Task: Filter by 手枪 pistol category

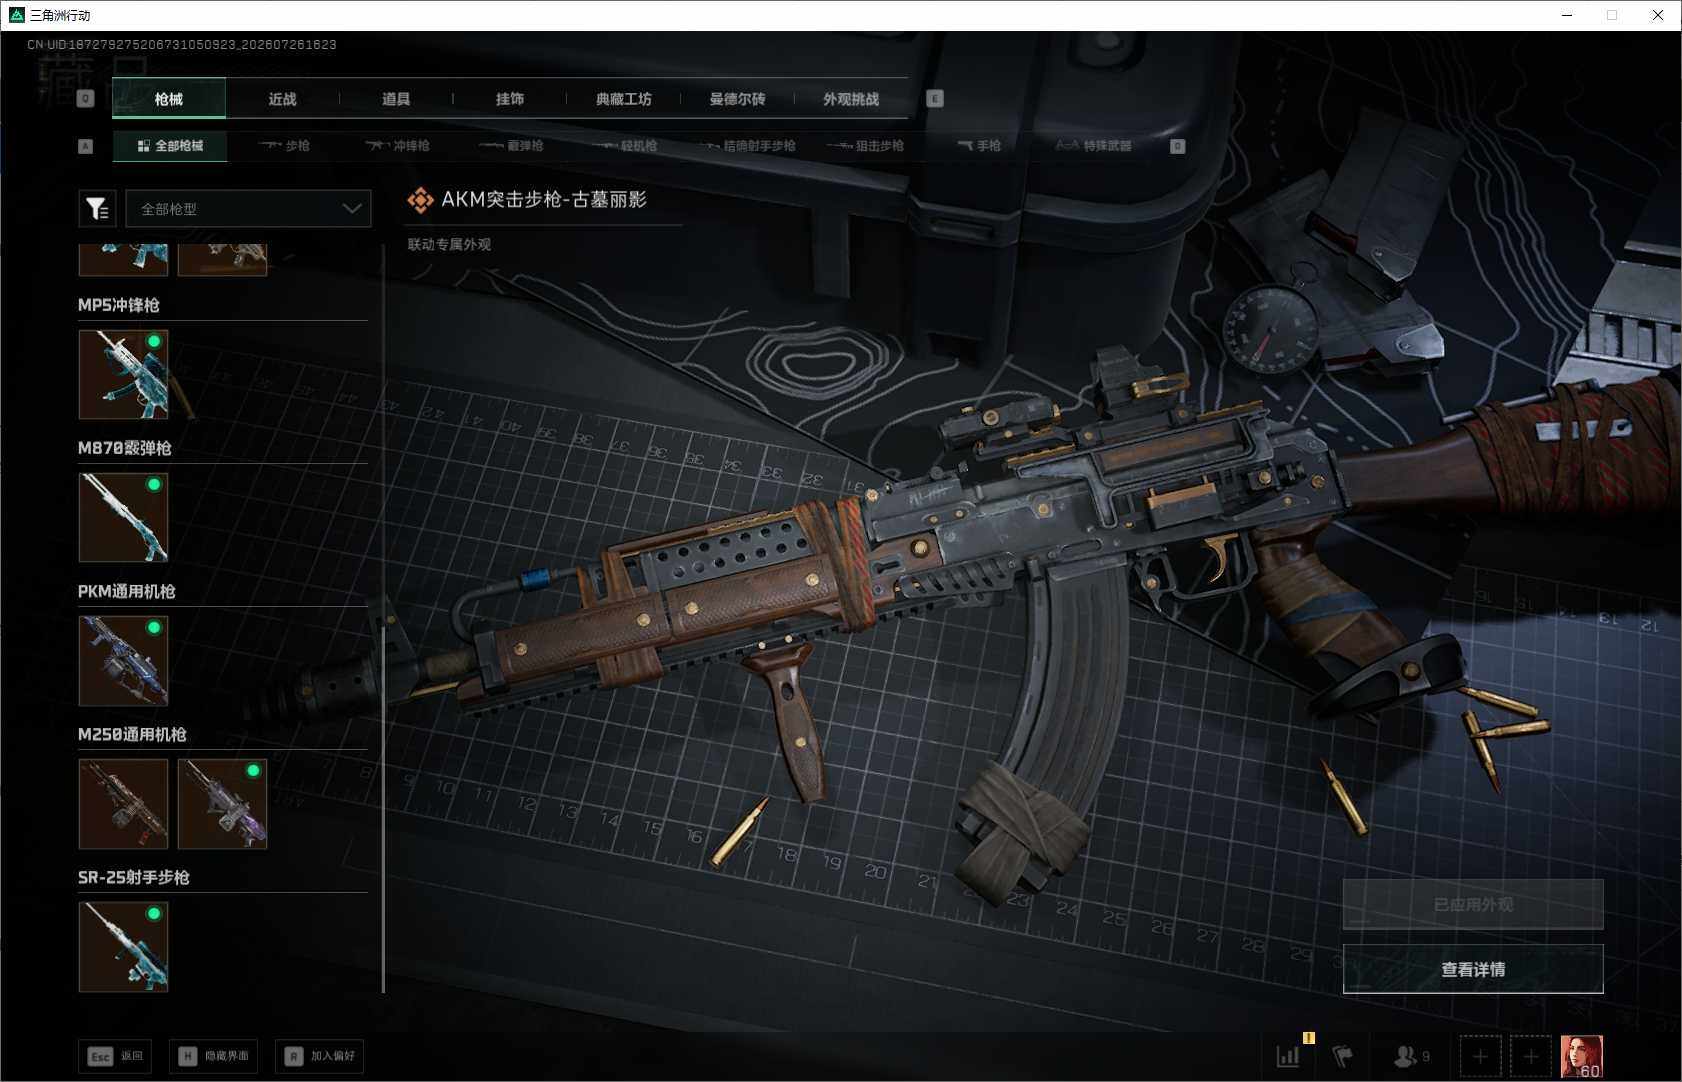Action: [979, 146]
